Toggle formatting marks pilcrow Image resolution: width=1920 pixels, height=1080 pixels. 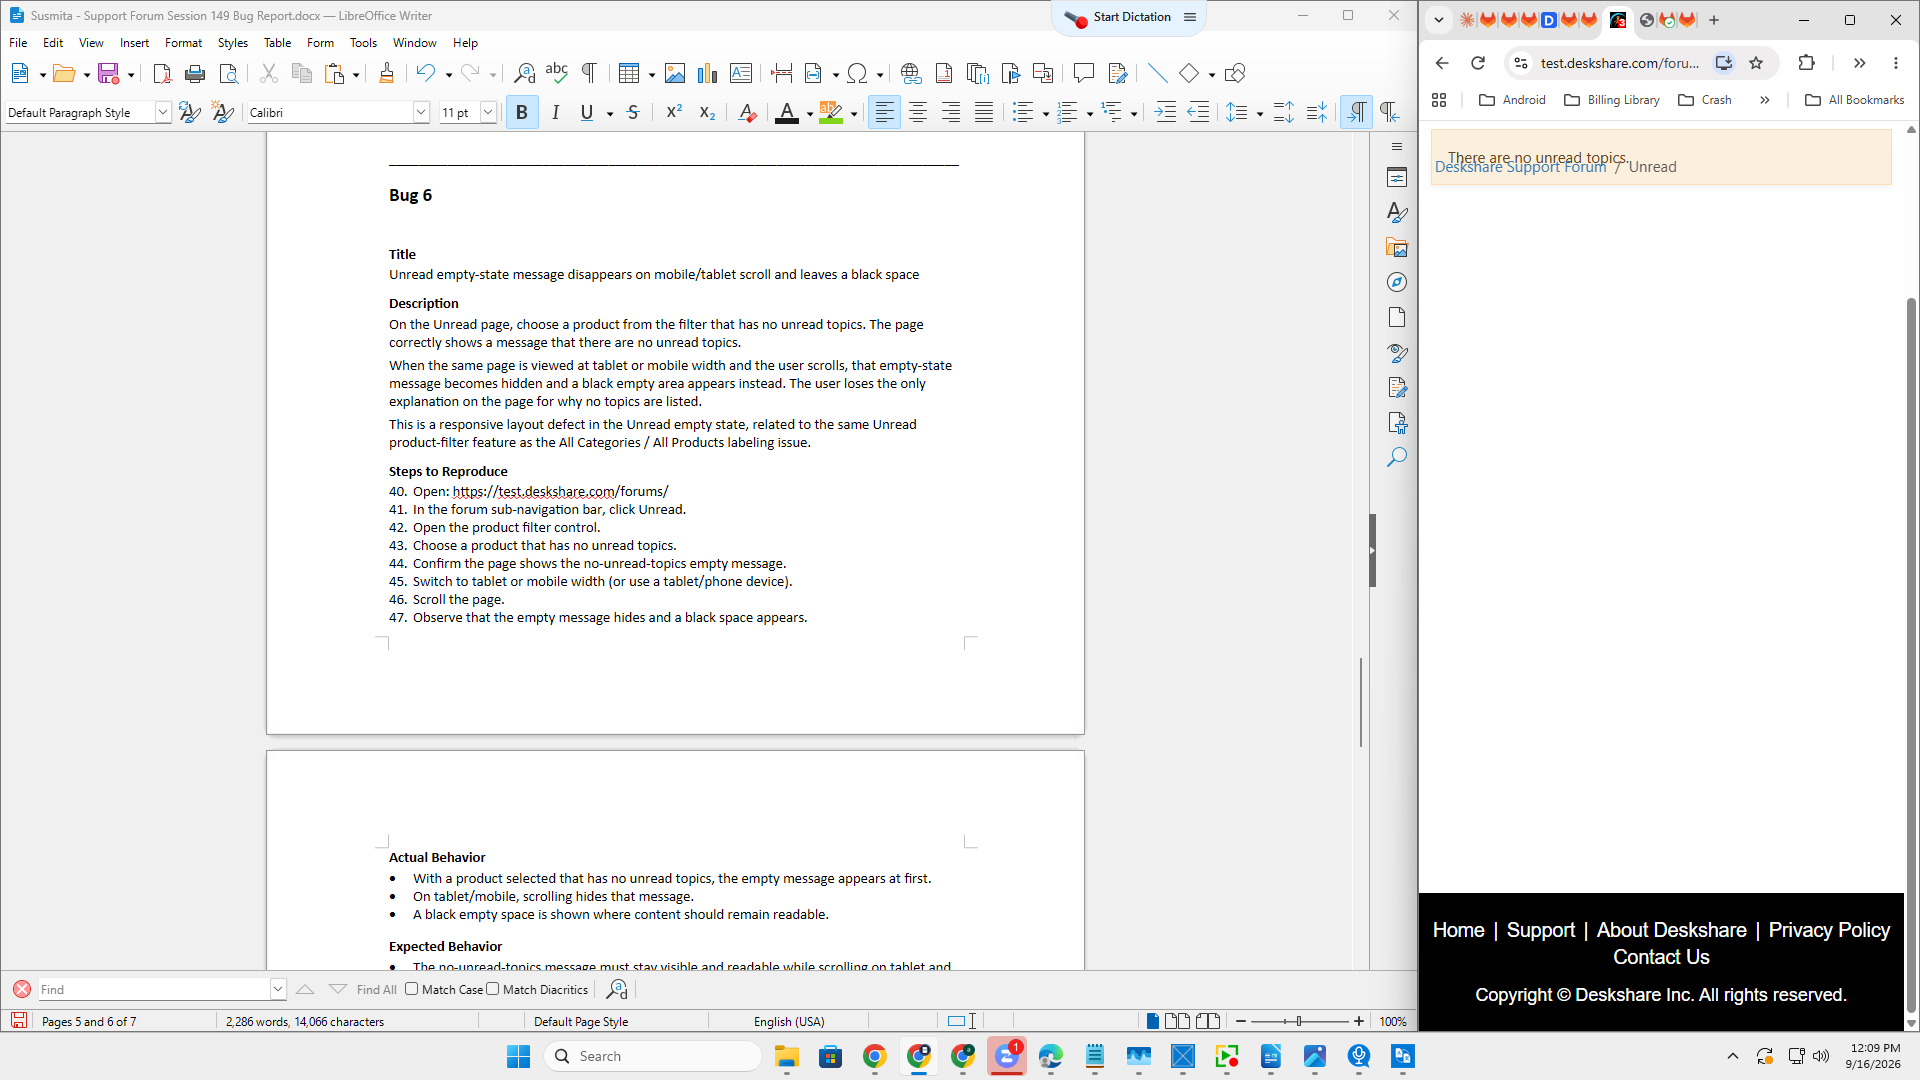pos(590,73)
